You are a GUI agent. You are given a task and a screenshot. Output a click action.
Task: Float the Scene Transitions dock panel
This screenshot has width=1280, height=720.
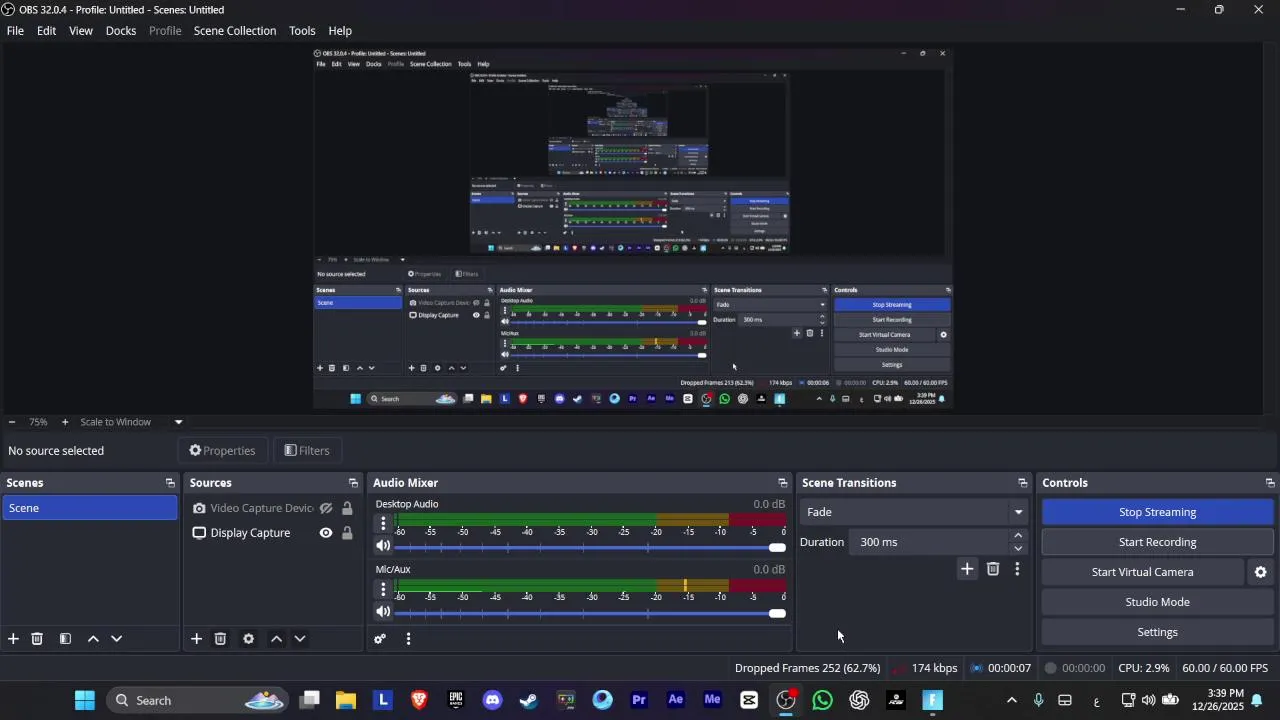coord(1023,483)
